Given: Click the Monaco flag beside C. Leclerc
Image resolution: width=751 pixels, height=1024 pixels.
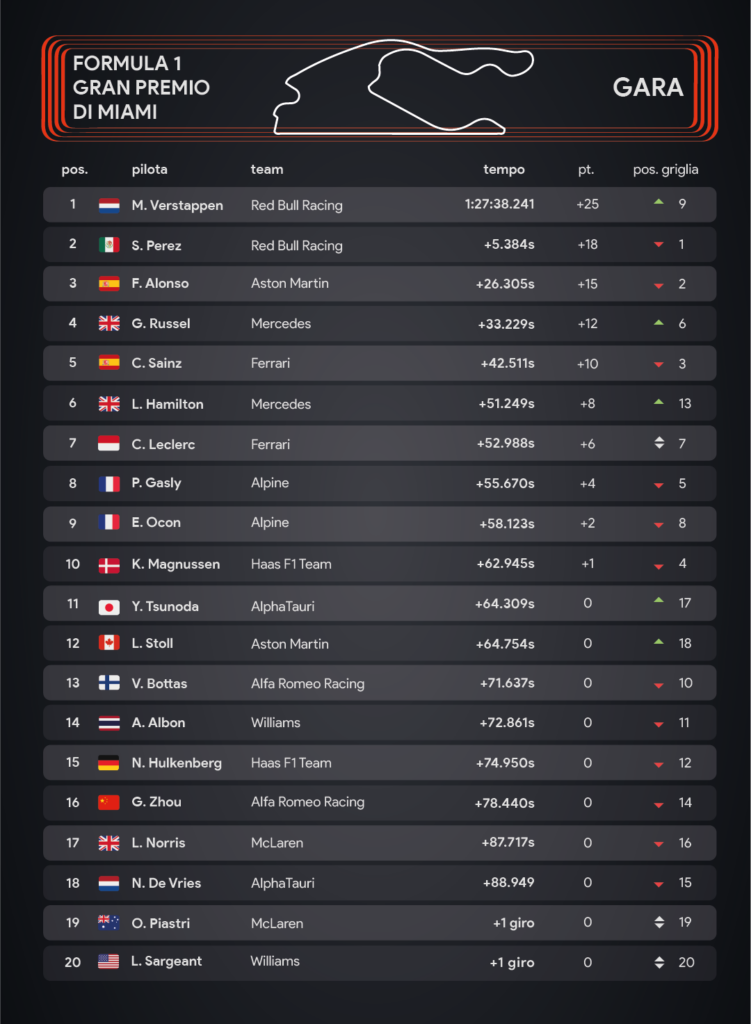Looking at the screenshot, I should tap(108, 444).
